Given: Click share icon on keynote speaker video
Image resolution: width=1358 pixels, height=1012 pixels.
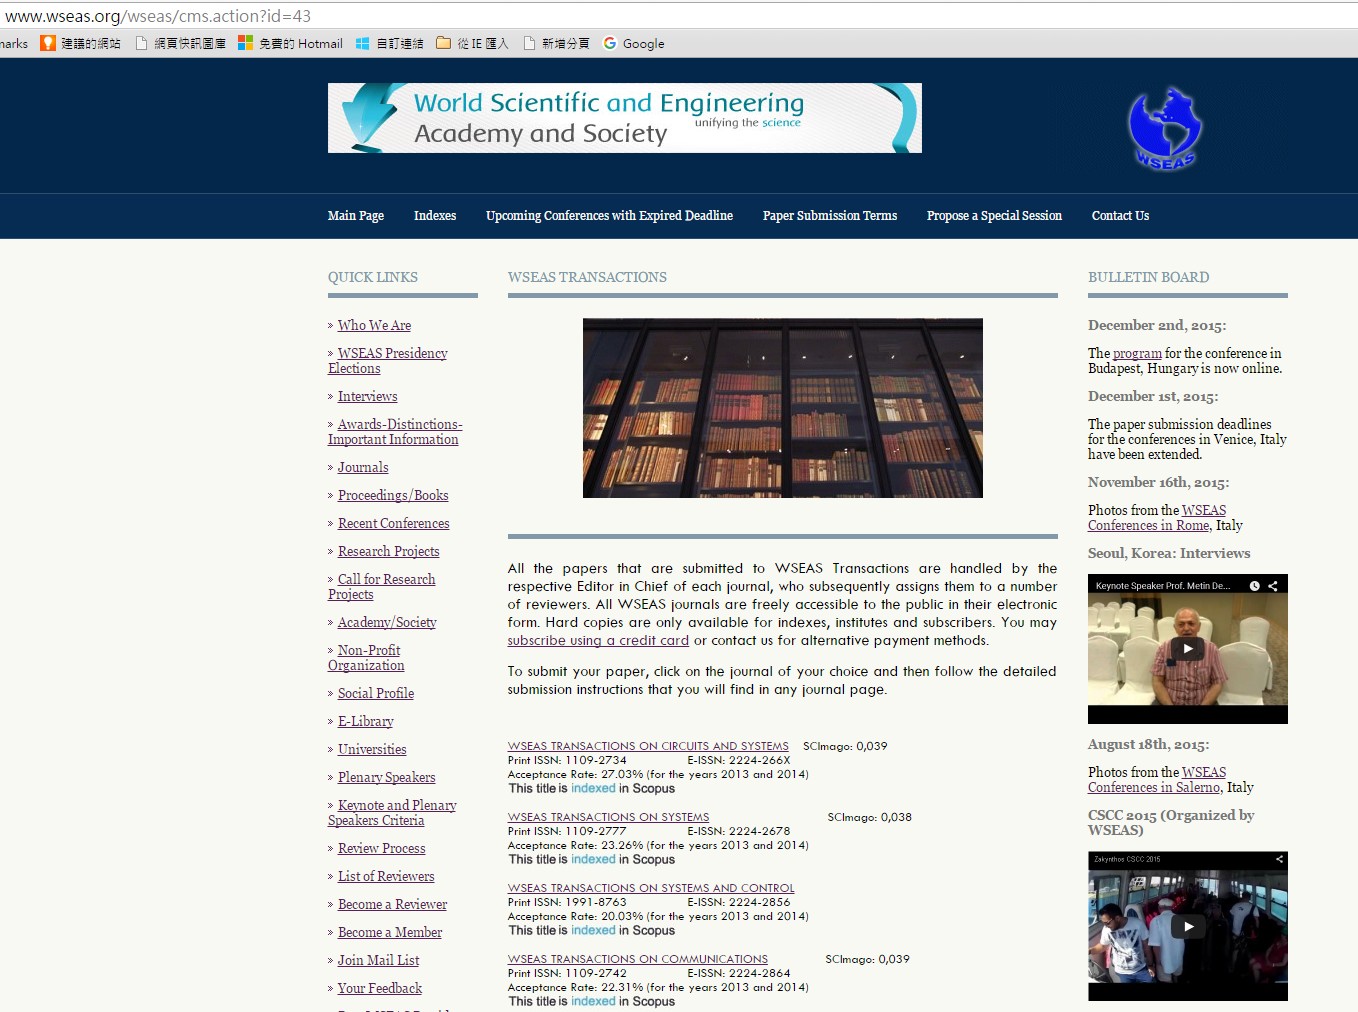Looking at the screenshot, I should point(1273,586).
